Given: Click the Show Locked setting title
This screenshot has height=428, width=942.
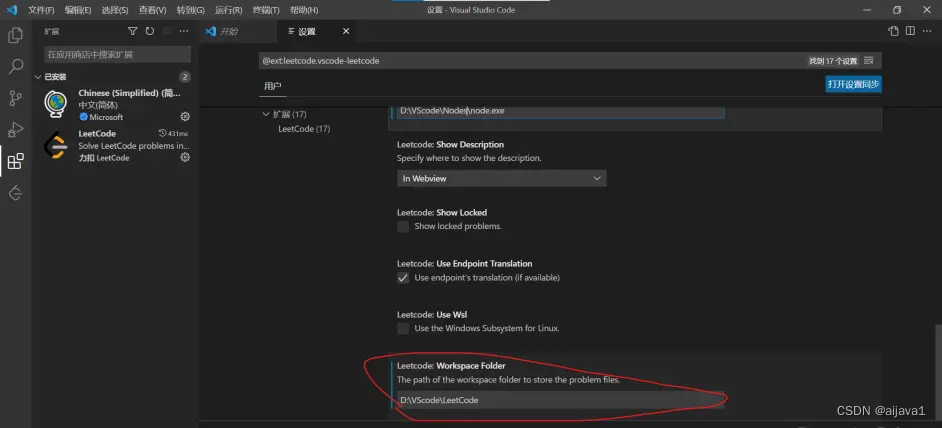Looking at the screenshot, I should click(x=442, y=213).
